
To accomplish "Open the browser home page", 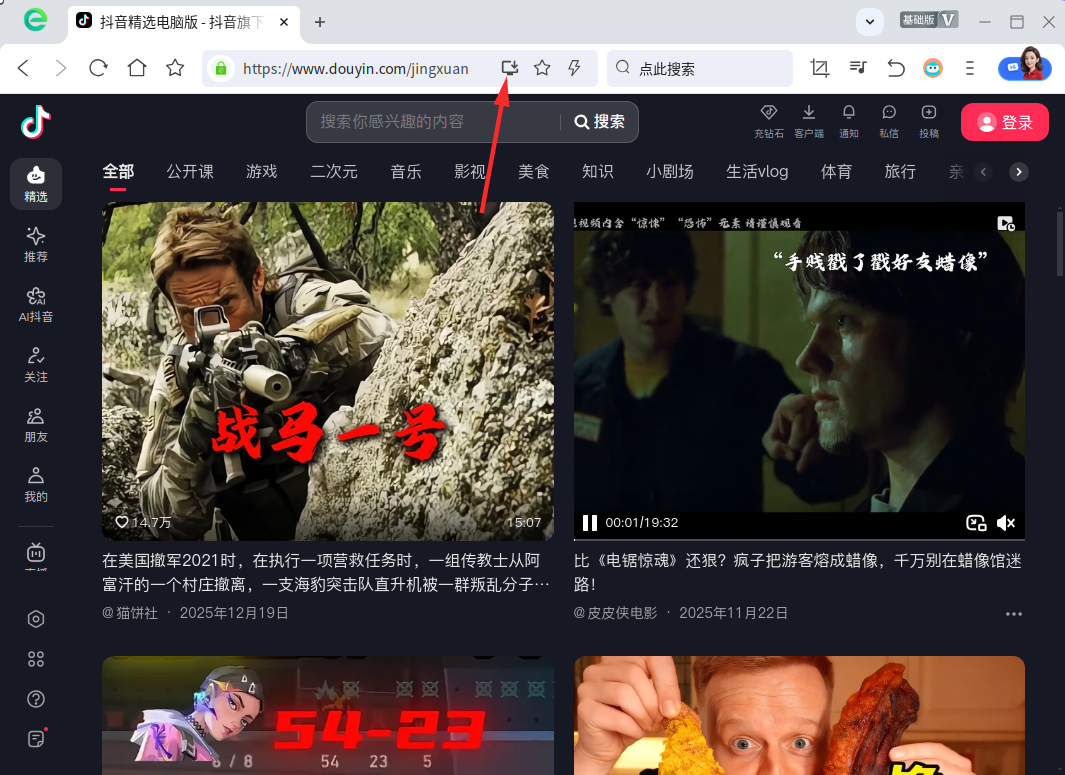I will (137, 68).
